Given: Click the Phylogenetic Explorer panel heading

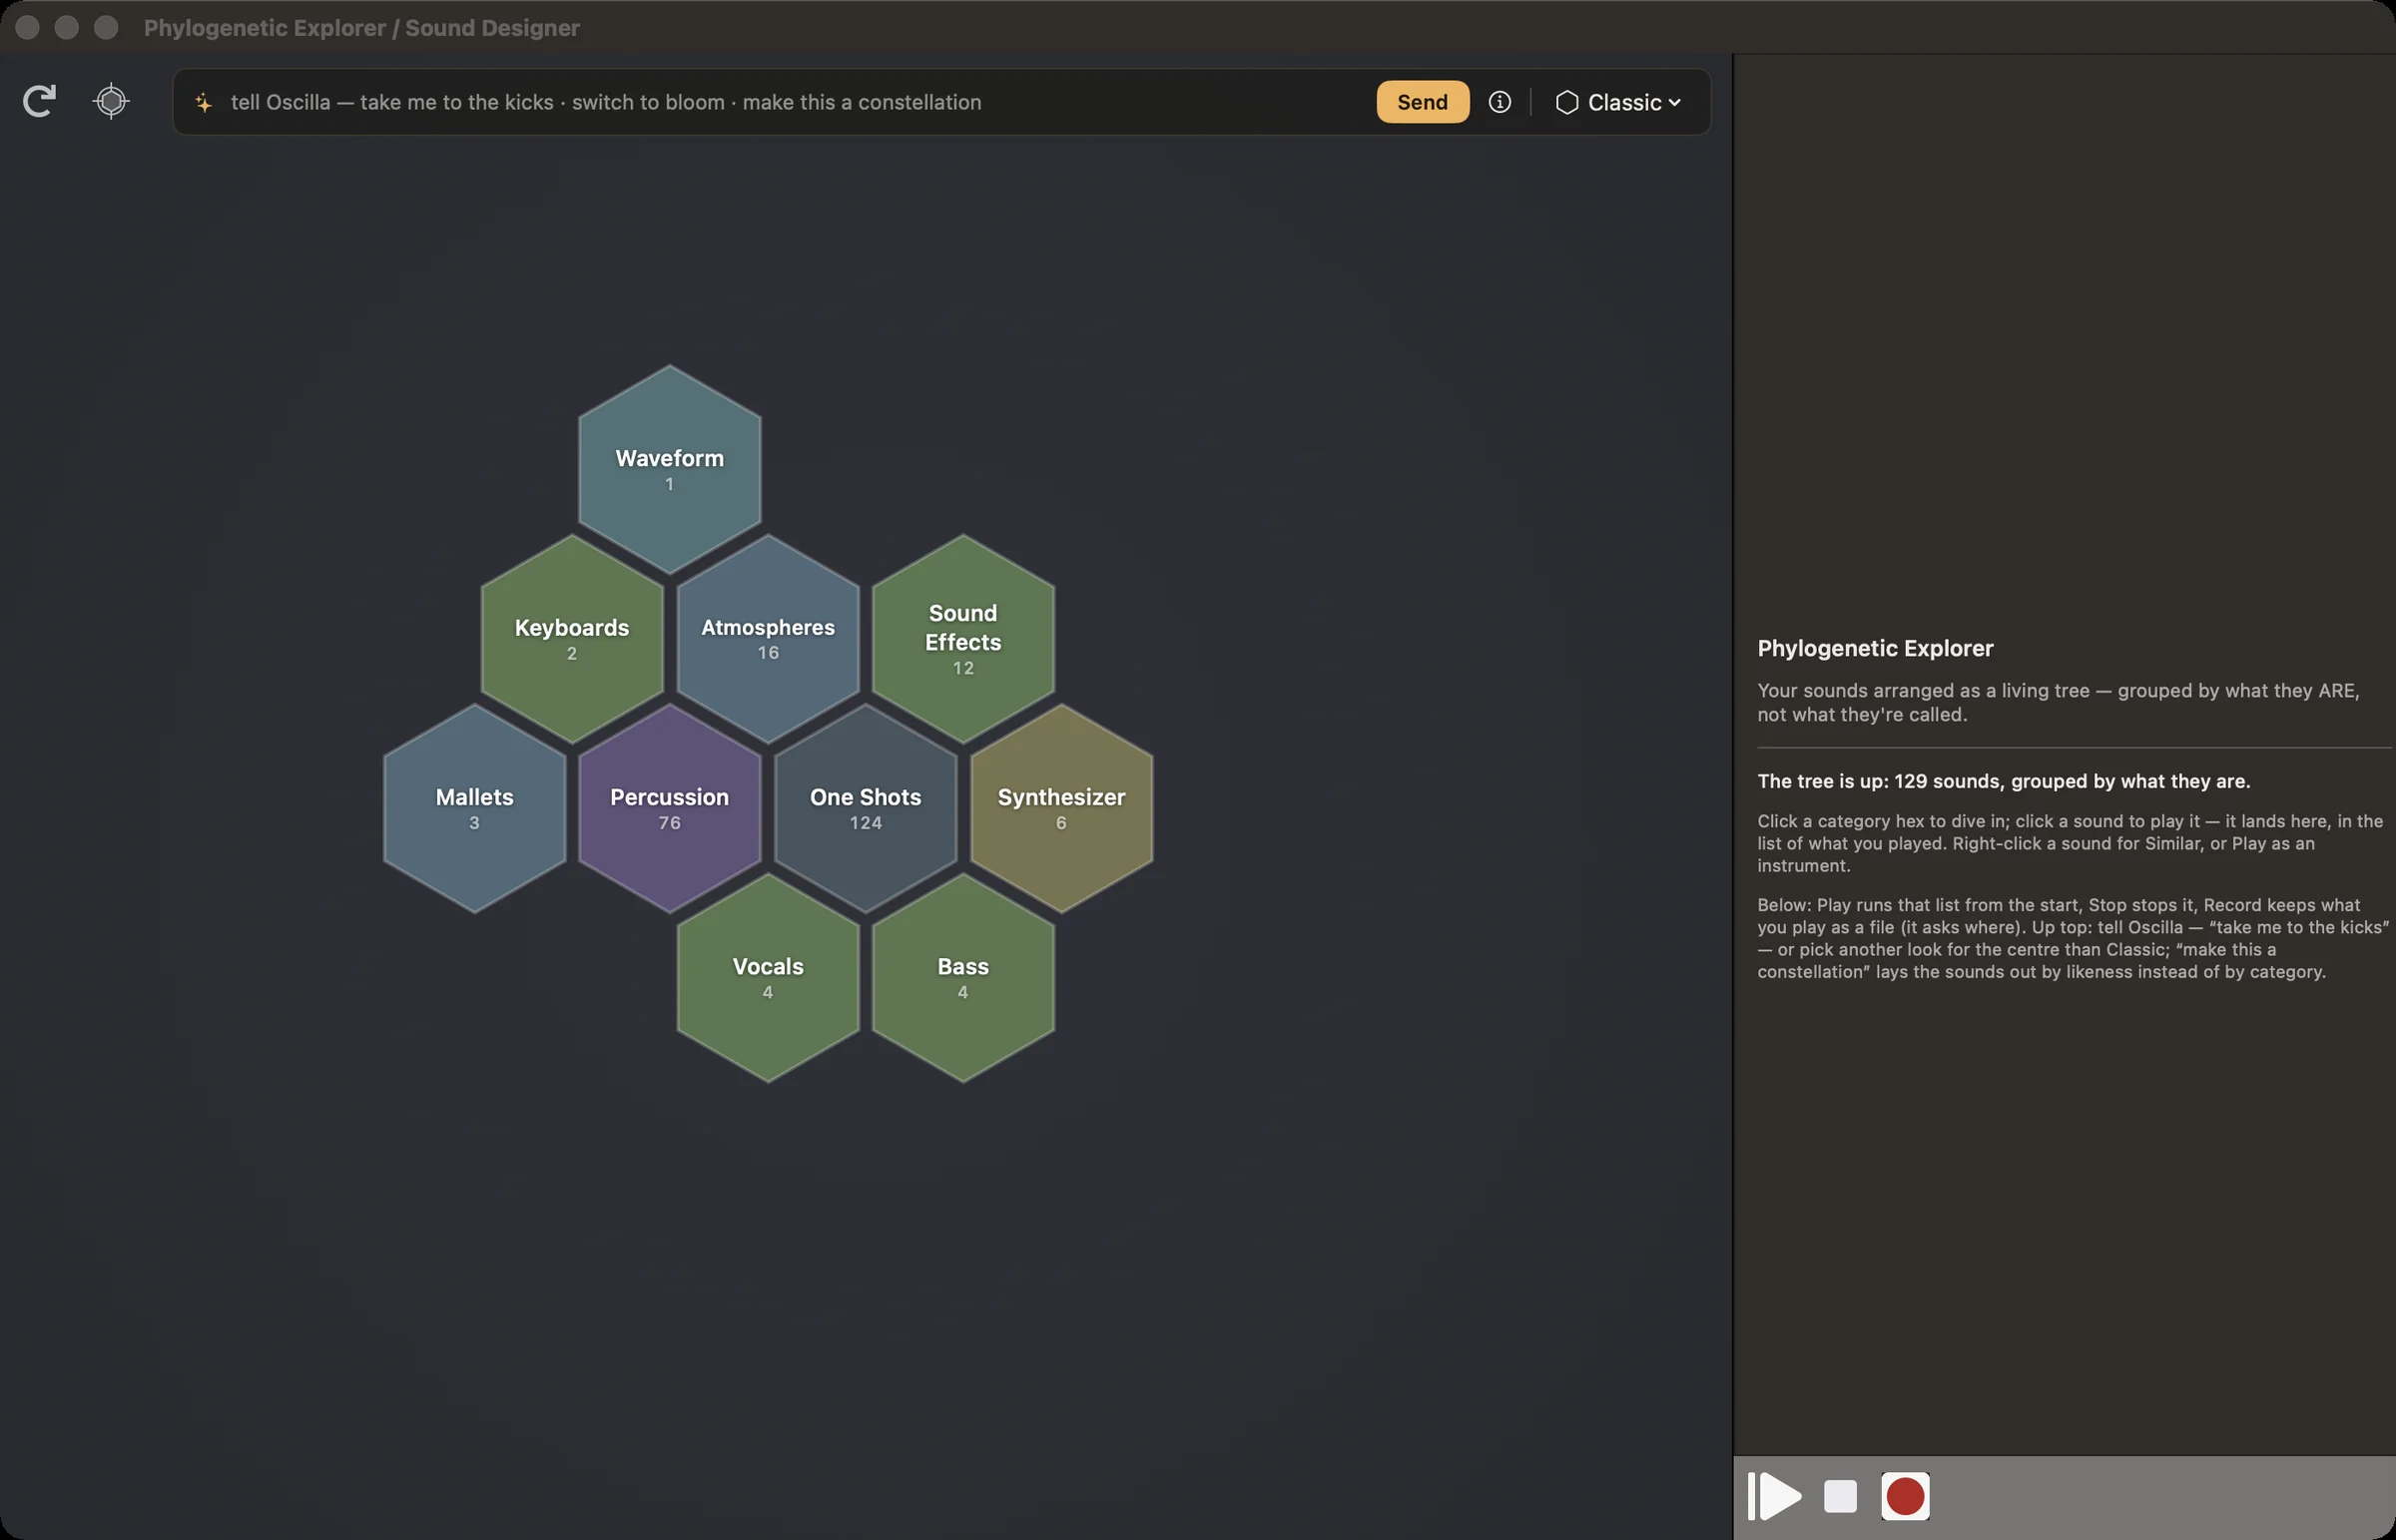Looking at the screenshot, I should coord(1875,648).
